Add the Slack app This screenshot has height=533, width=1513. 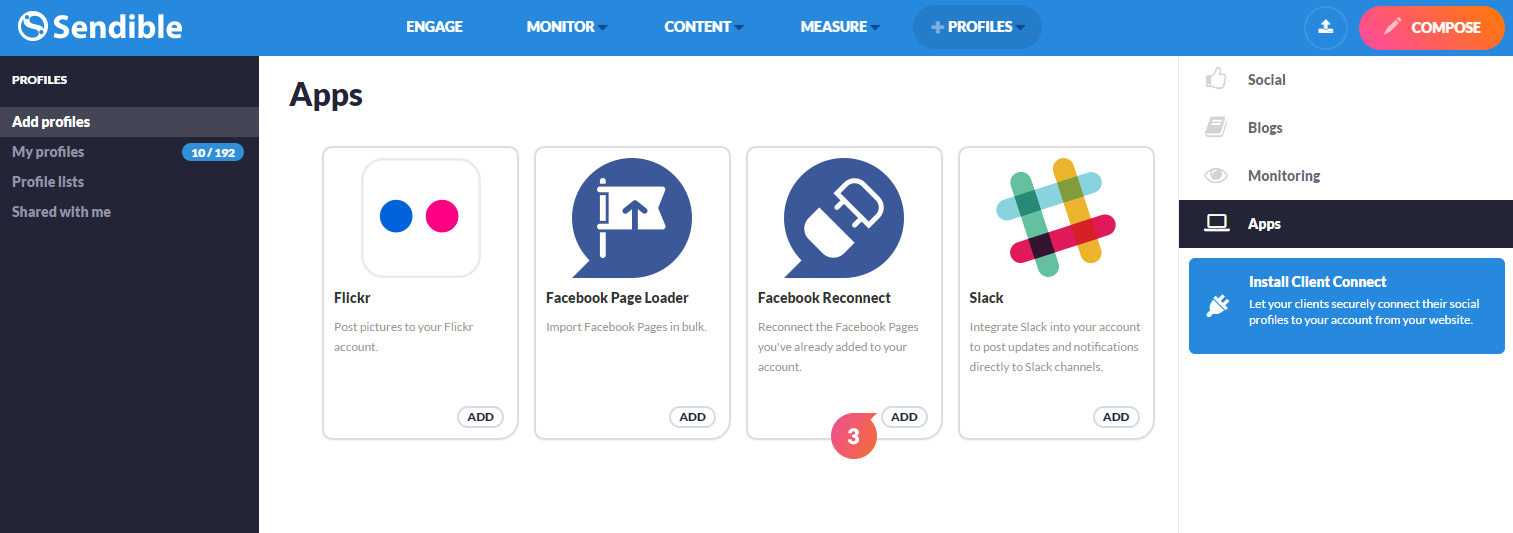tap(1116, 417)
